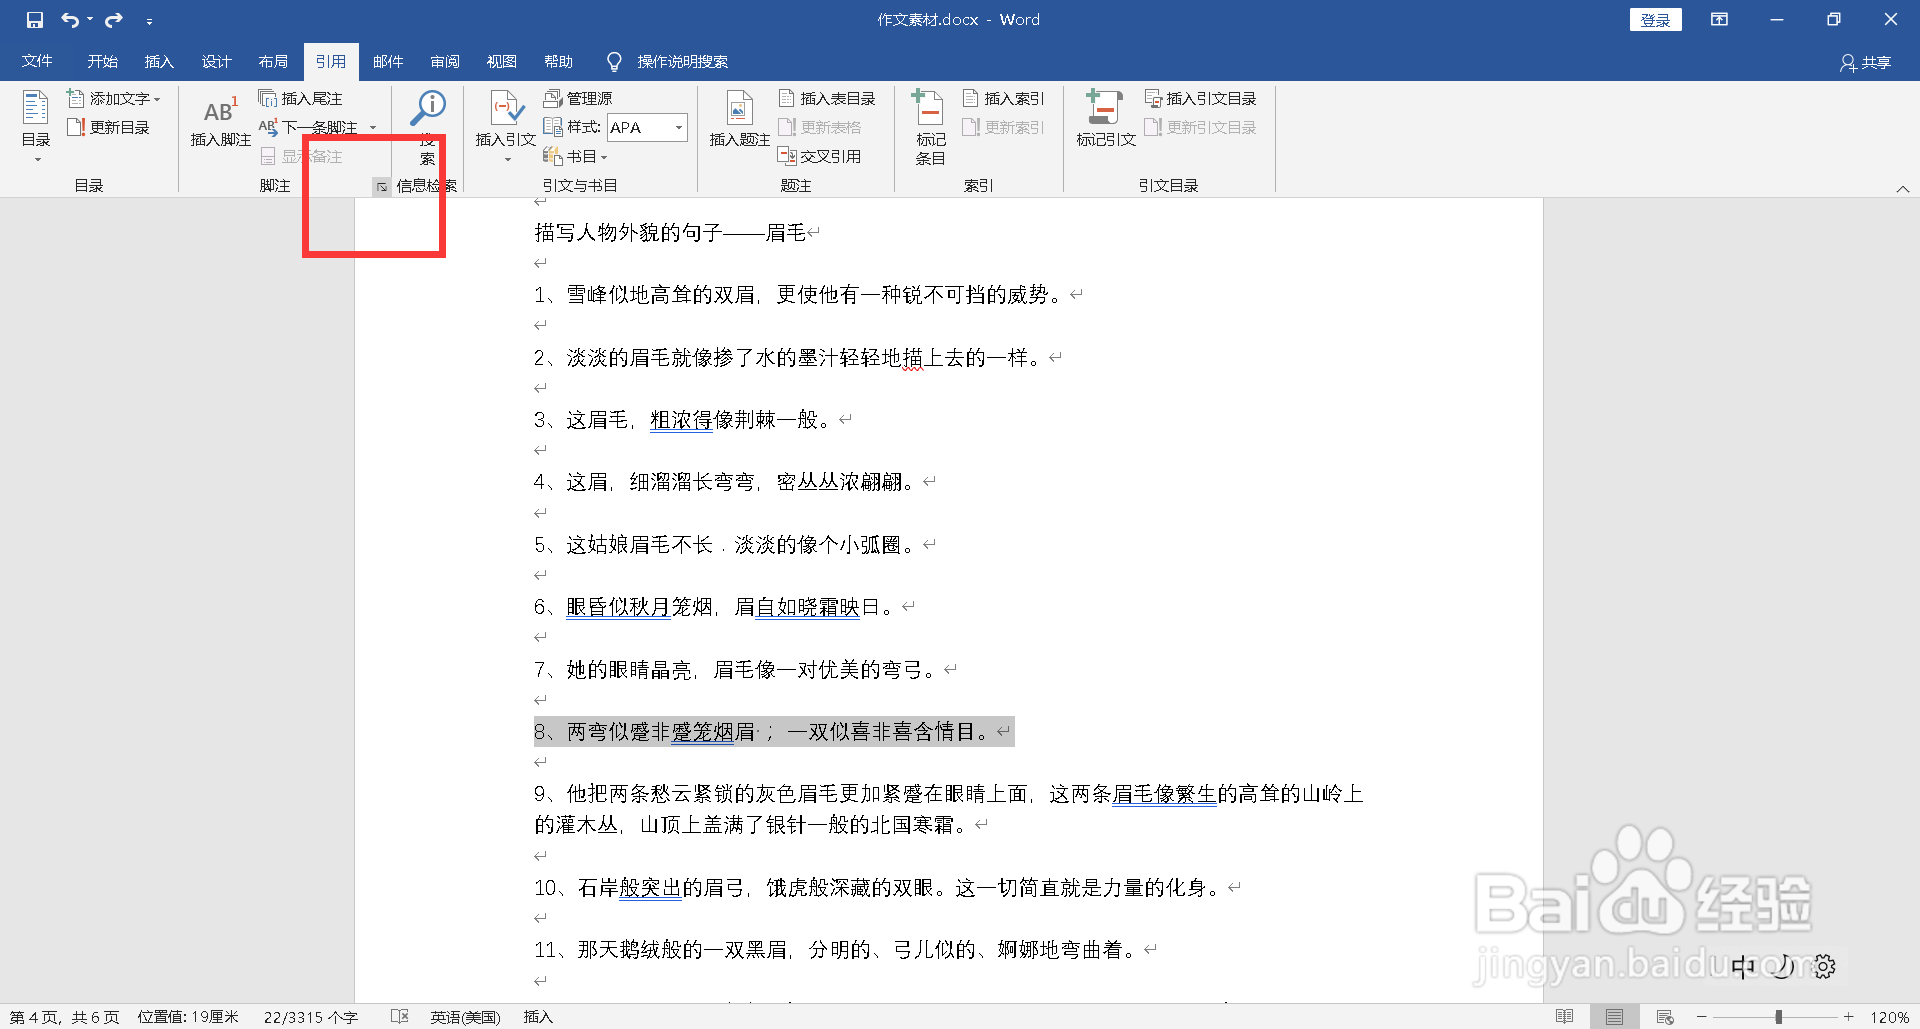Open the 脚注 group dialog launcher

[x=381, y=186]
